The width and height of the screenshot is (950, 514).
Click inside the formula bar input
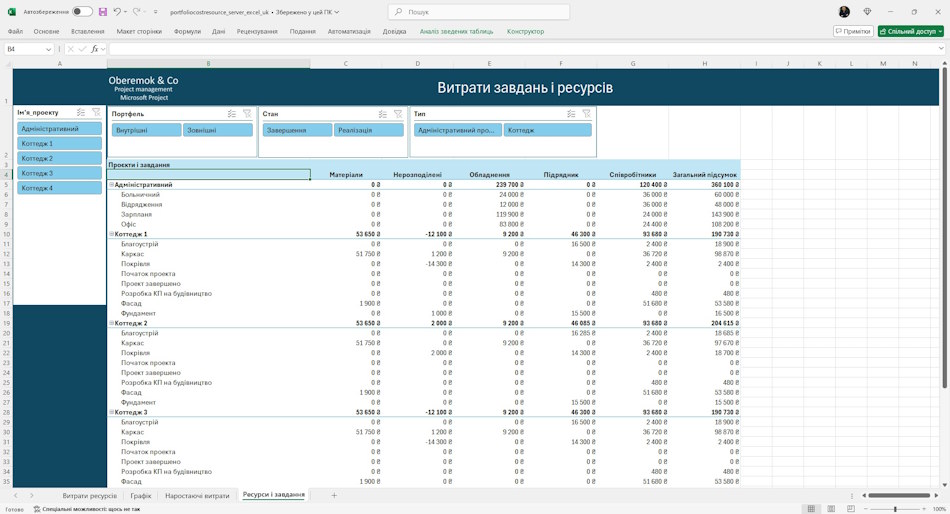(522, 49)
